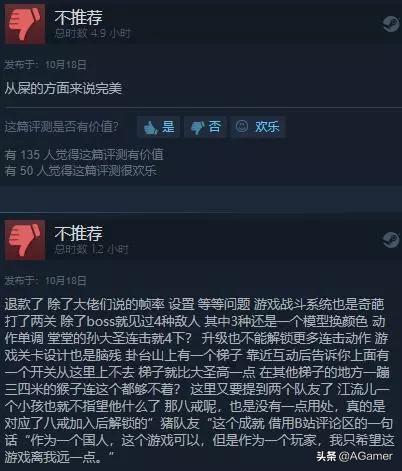
Task: Click the smiley face icon beside 欢乐
Action: click(242, 126)
